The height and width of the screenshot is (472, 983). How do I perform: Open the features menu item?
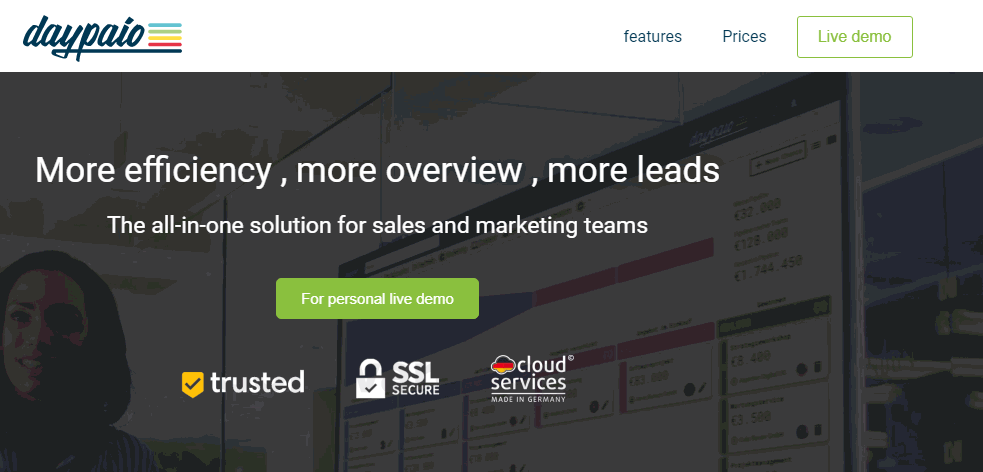652,37
